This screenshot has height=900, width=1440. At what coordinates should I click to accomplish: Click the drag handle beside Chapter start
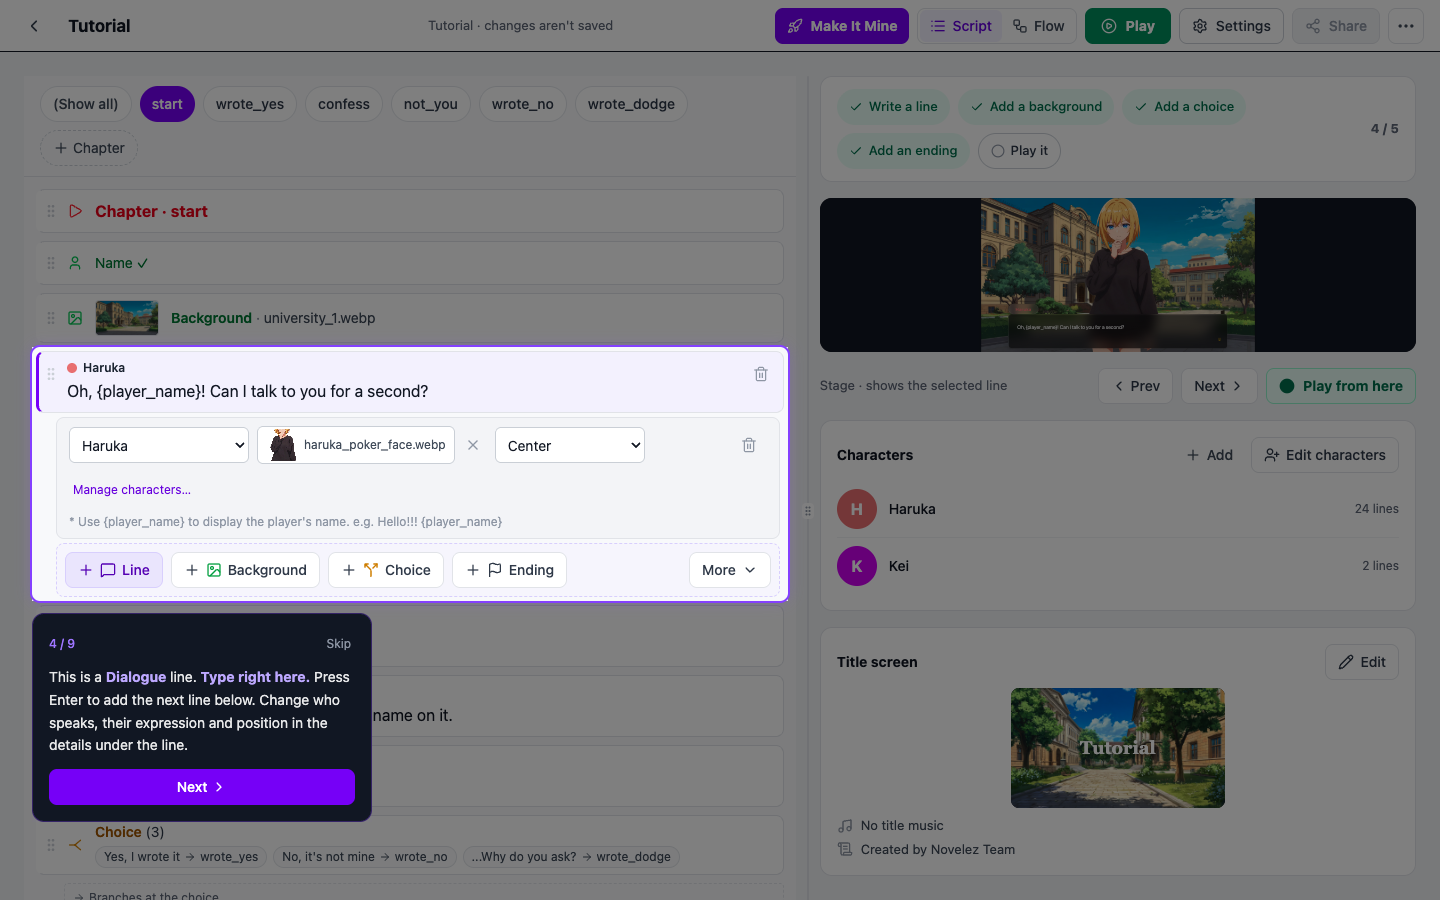[x=51, y=211]
